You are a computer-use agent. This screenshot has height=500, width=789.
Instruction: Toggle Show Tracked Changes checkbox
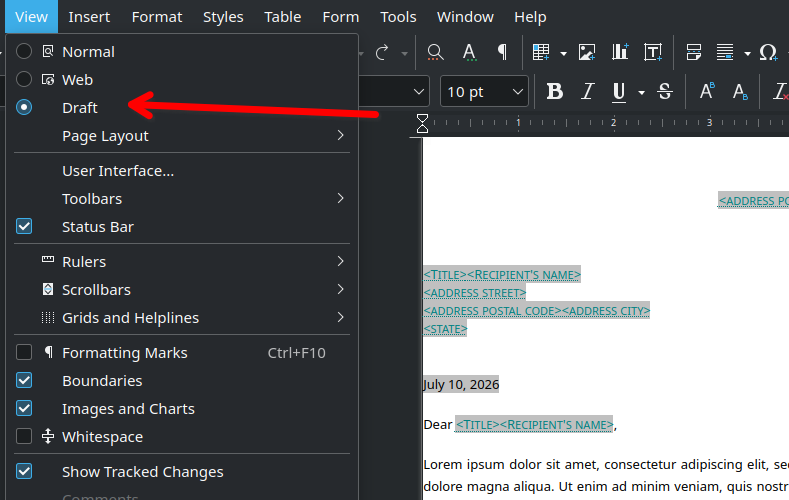[x=24, y=471]
